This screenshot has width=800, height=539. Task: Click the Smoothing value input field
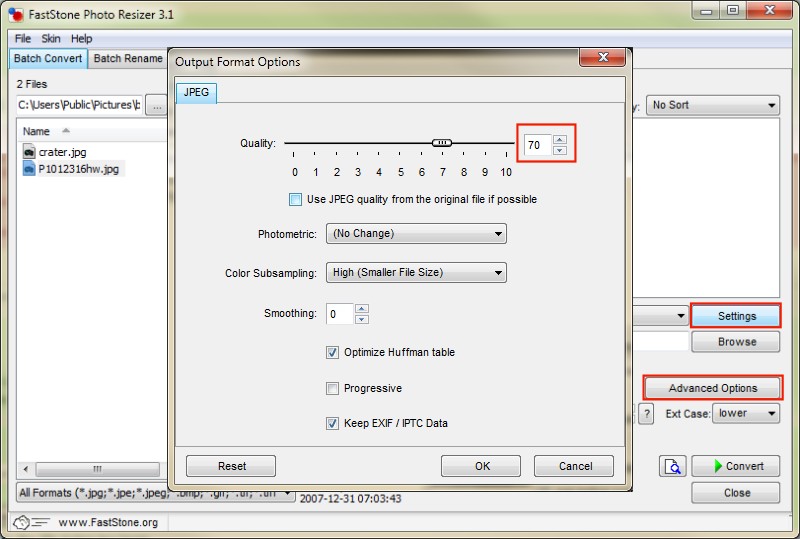[x=340, y=314]
